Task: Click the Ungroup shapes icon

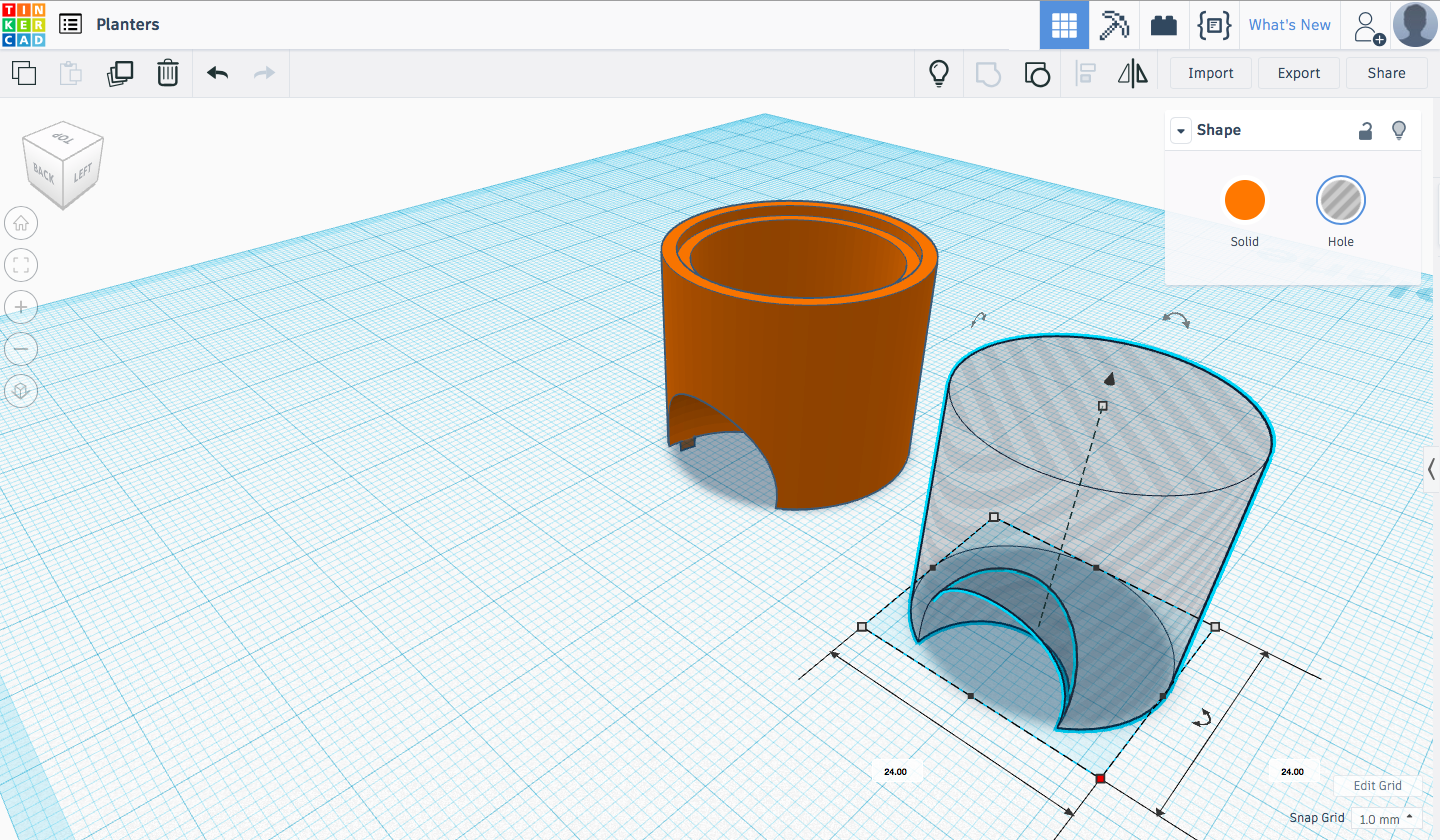Action: coord(1037,74)
